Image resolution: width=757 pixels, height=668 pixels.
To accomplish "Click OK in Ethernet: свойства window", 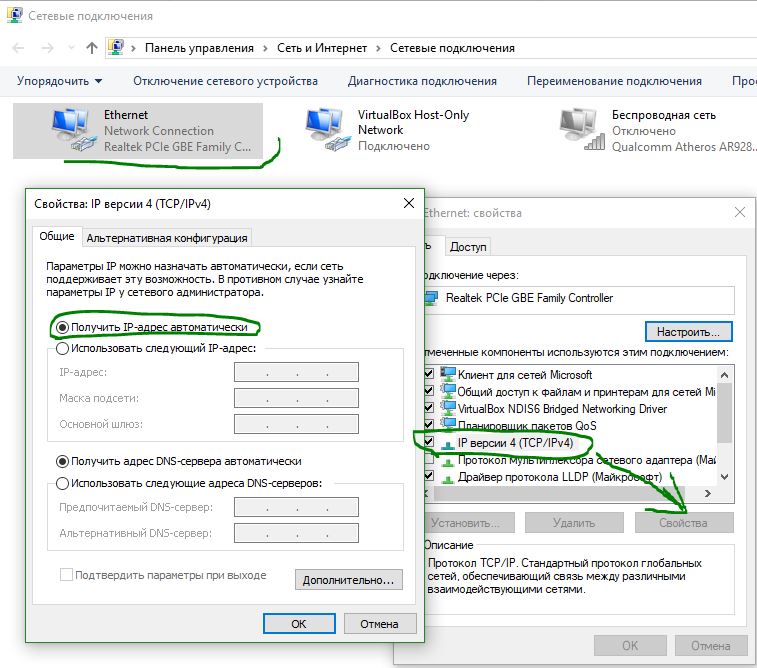I will (630, 645).
